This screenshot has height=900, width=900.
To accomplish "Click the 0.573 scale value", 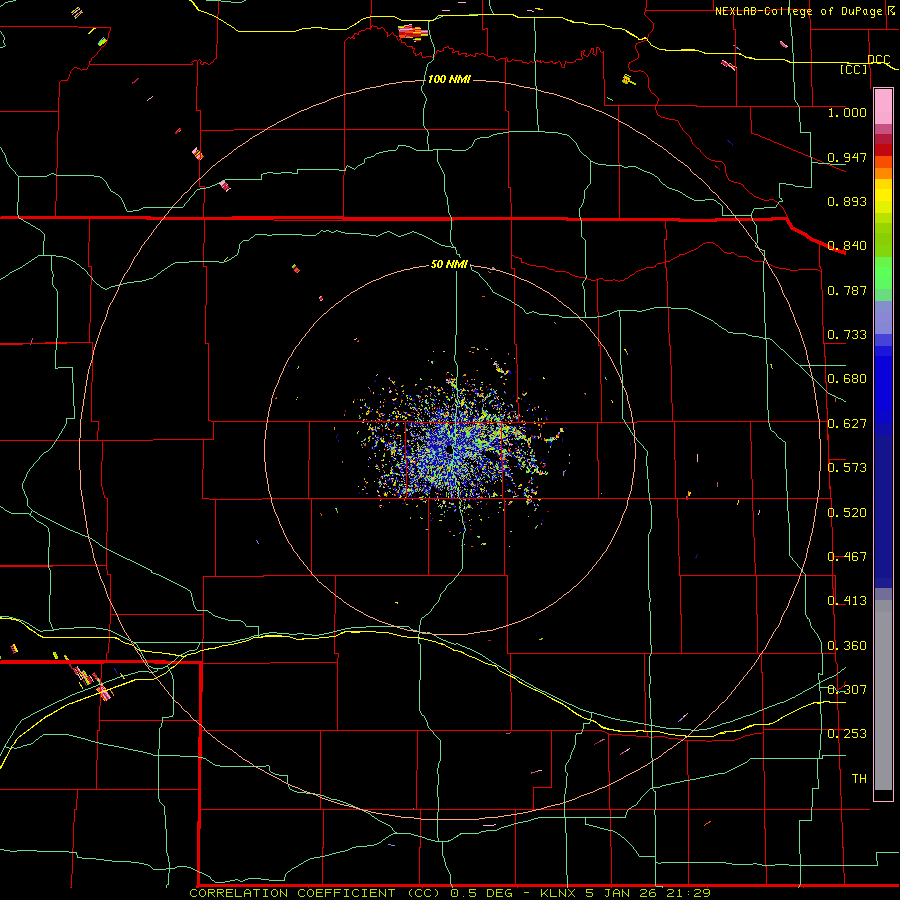I will click(847, 468).
